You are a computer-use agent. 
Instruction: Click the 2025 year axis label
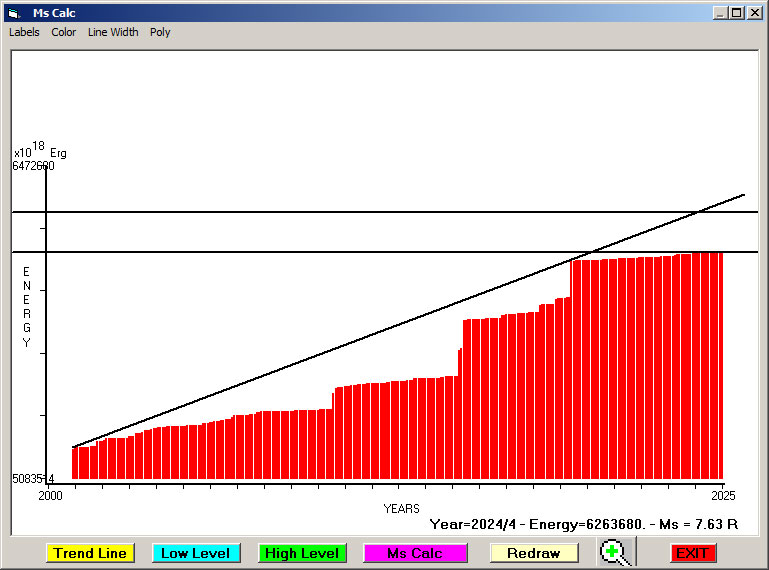pyautogui.click(x=722, y=495)
